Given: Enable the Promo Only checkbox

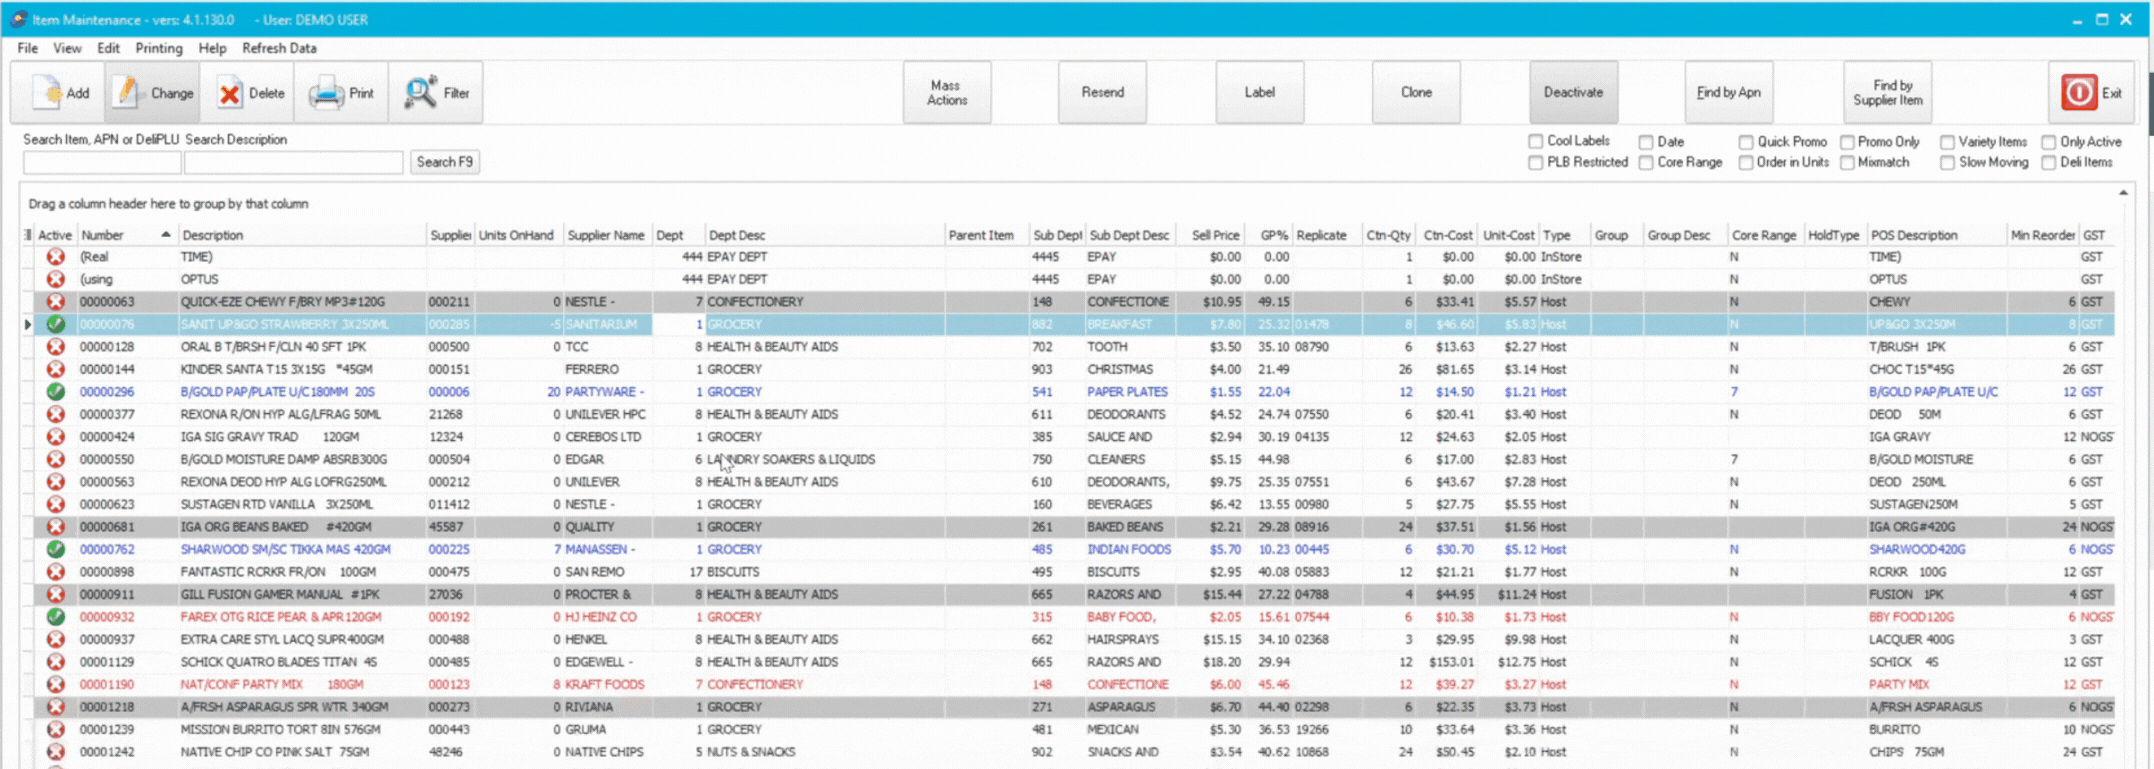Looking at the screenshot, I should point(1847,142).
